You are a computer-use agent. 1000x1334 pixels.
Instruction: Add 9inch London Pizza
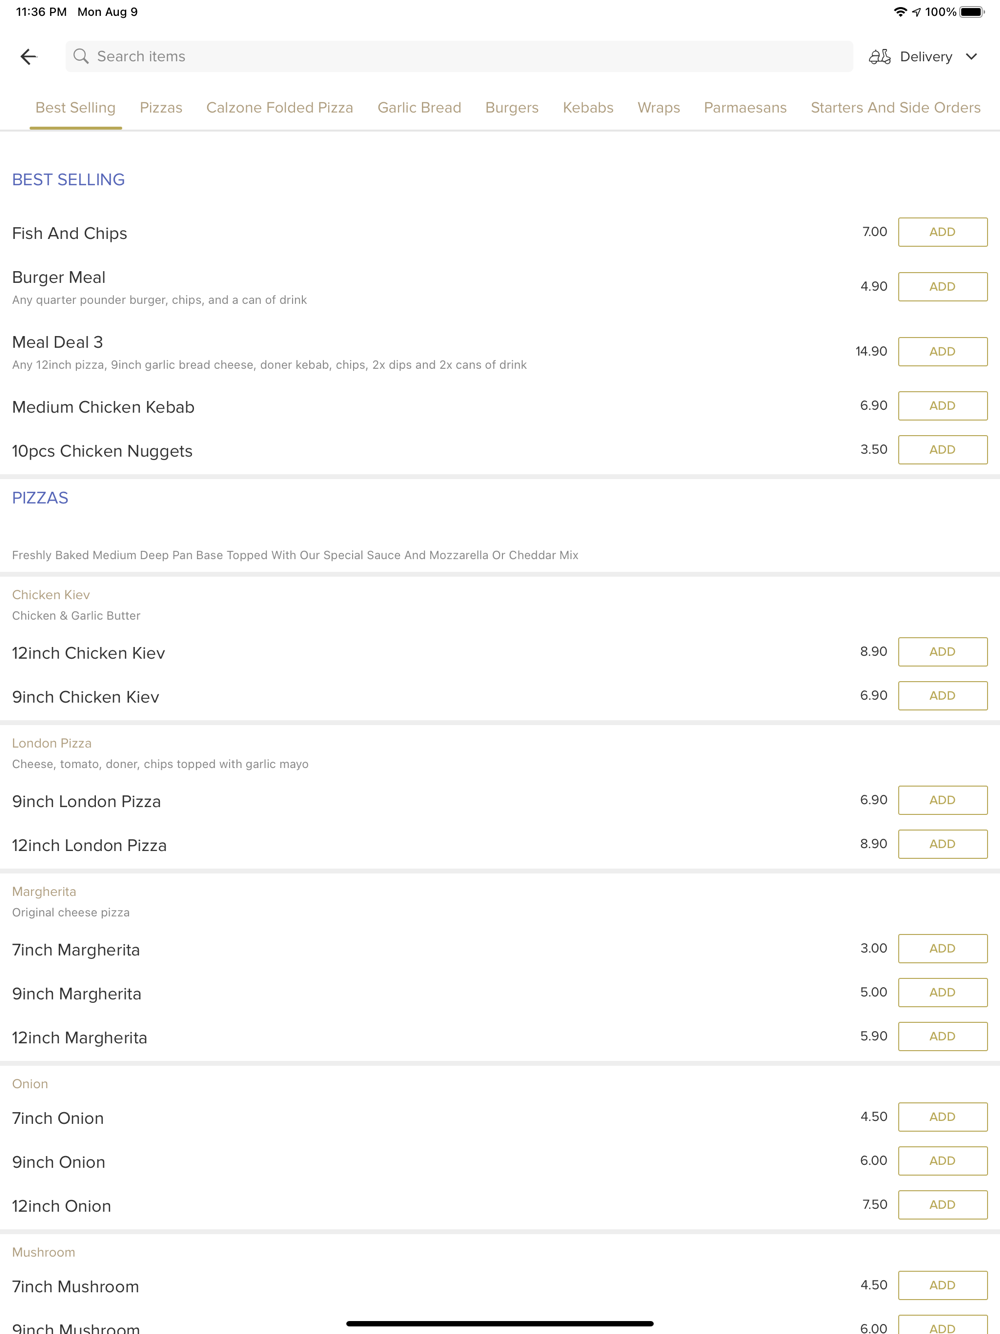(x=942, y=800)
